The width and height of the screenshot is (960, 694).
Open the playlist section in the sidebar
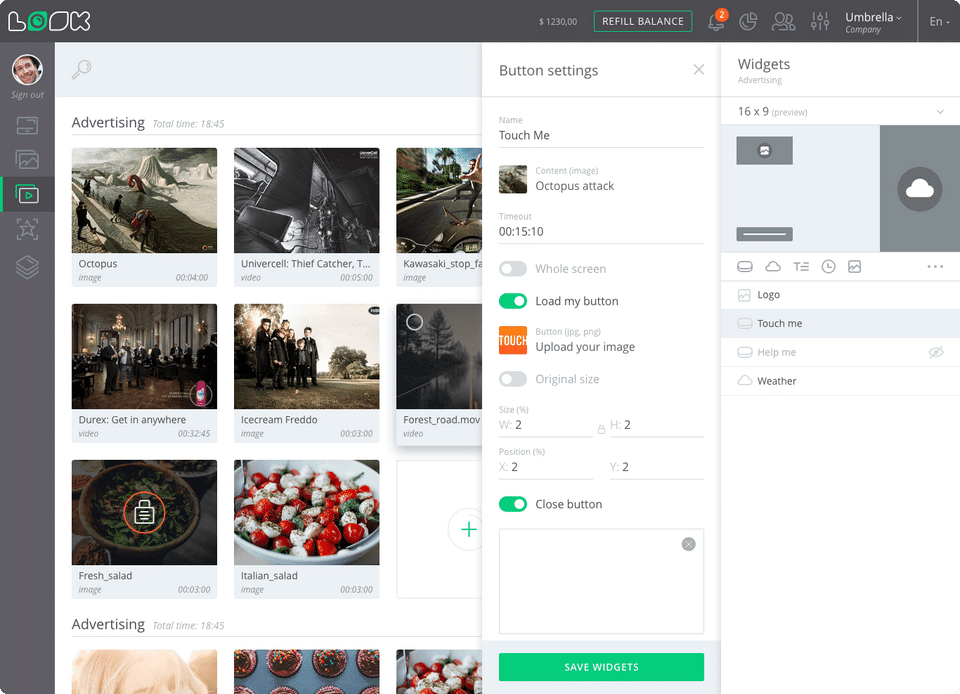pos(27,195)
